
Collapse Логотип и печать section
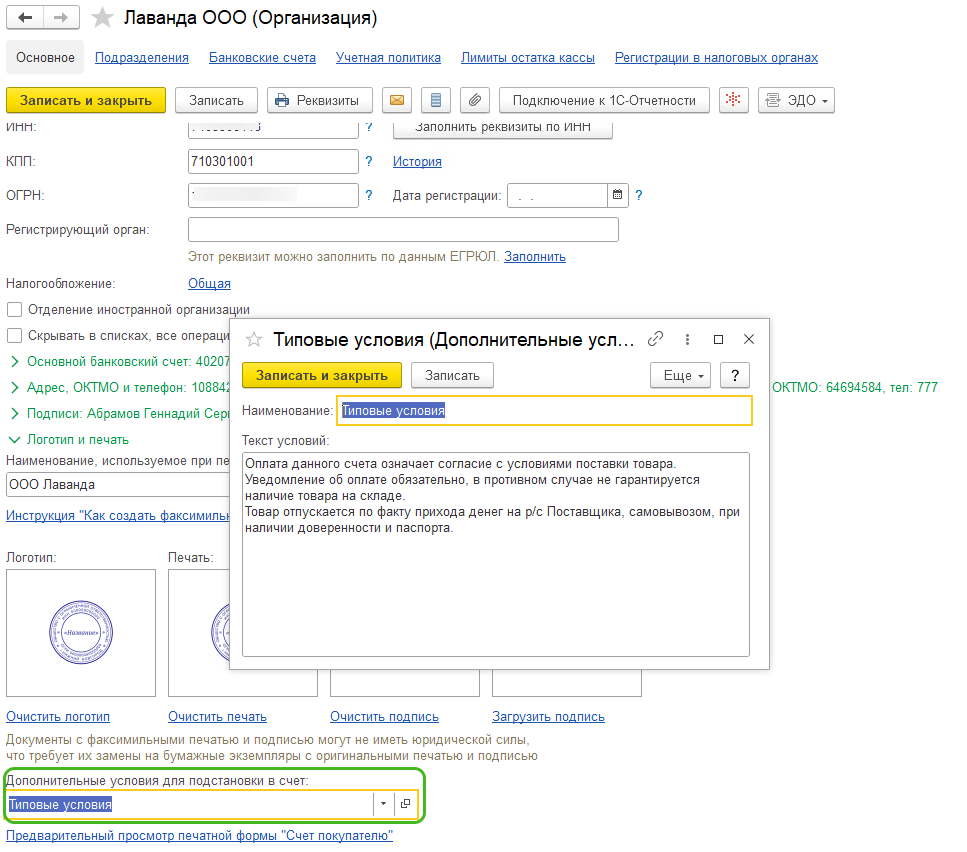(x=14, y=440)
